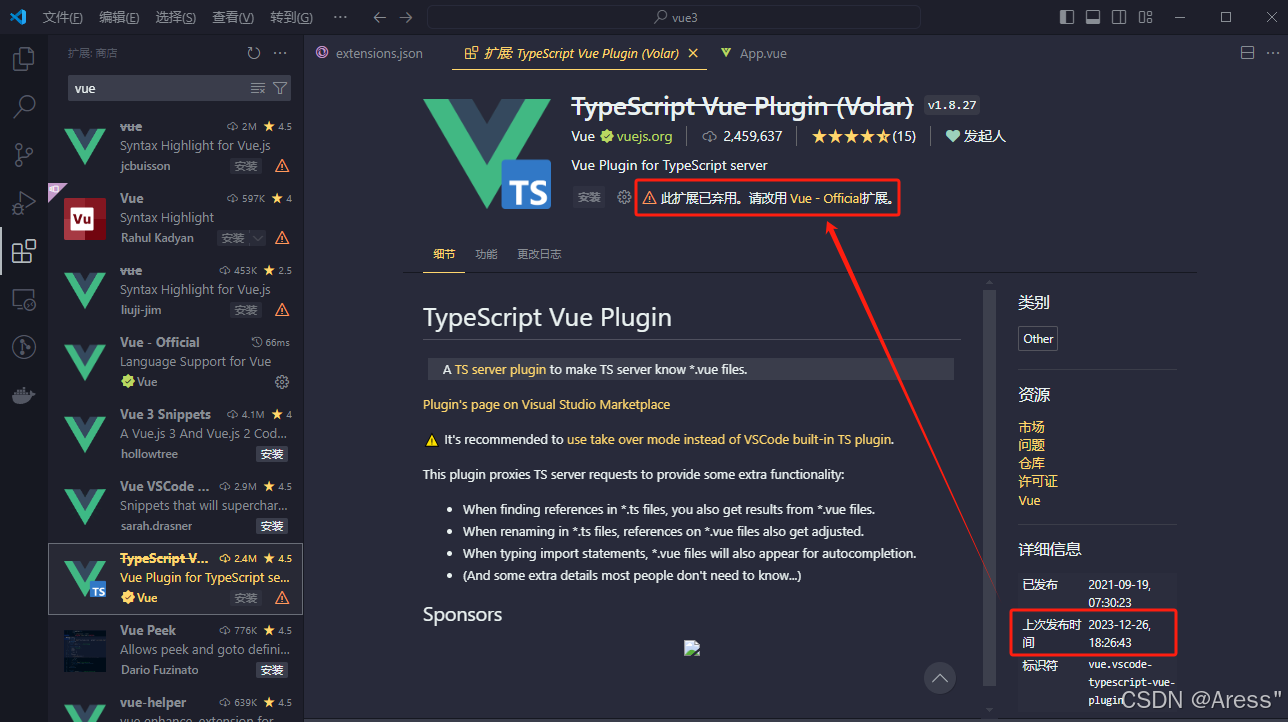The width and height of the screenshot is (1288, 722).
Task: Open the 选择(S) menu
Action: point(176,17)
